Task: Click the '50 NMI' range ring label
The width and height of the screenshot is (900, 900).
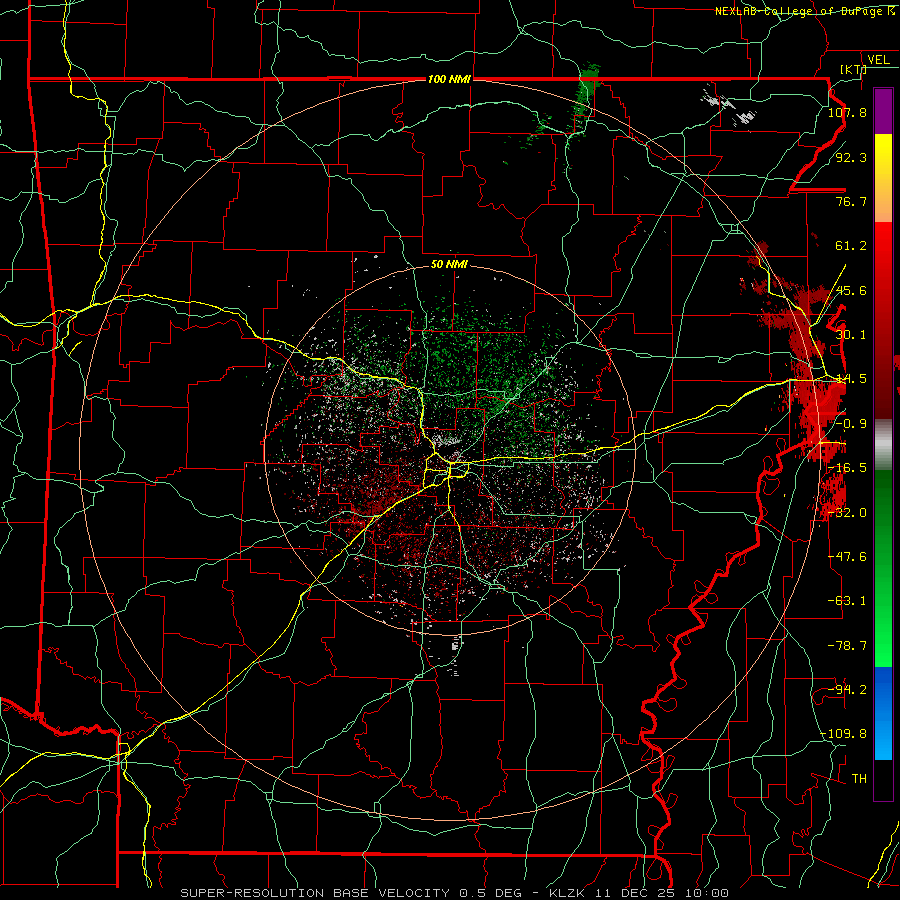Action: (449, 264)
